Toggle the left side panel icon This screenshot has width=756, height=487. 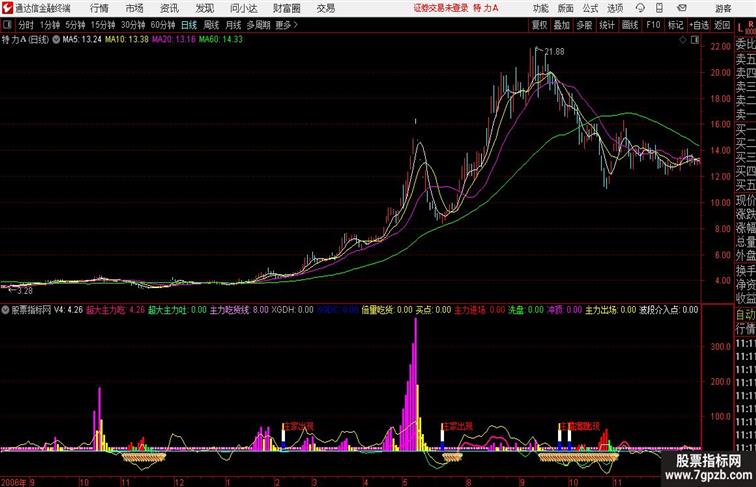[7, 25]
